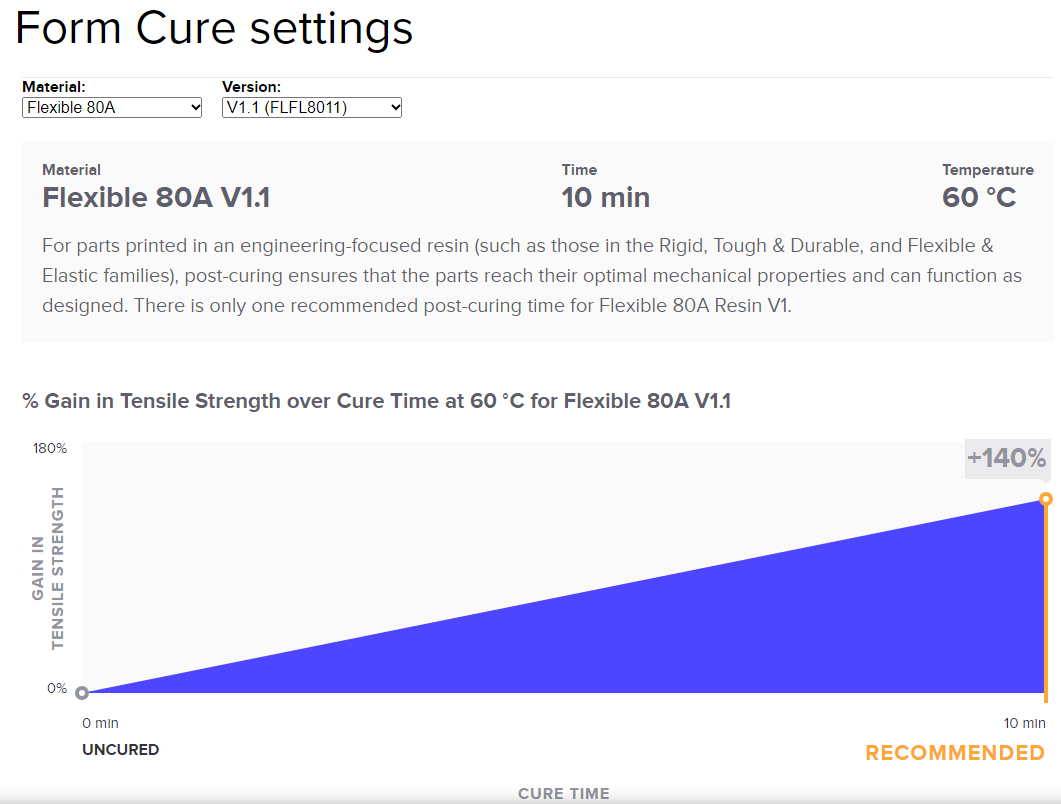The width and height of the screenshot is (1061, 804).
Task: Open the Version dropdown showing V1.1 (FLFL8011)
Action: (312, 108)
